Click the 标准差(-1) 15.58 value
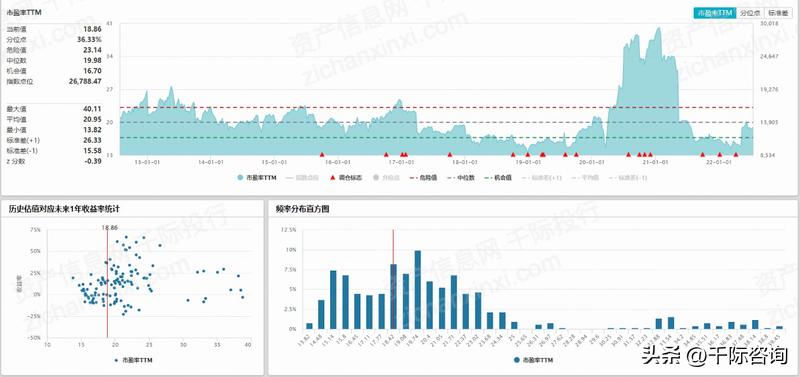 pos(92,150)
